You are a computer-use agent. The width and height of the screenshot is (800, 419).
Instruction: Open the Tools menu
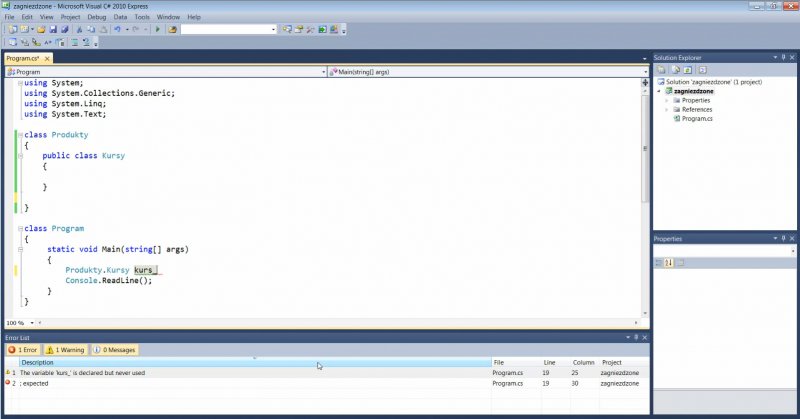click(144, 17)
